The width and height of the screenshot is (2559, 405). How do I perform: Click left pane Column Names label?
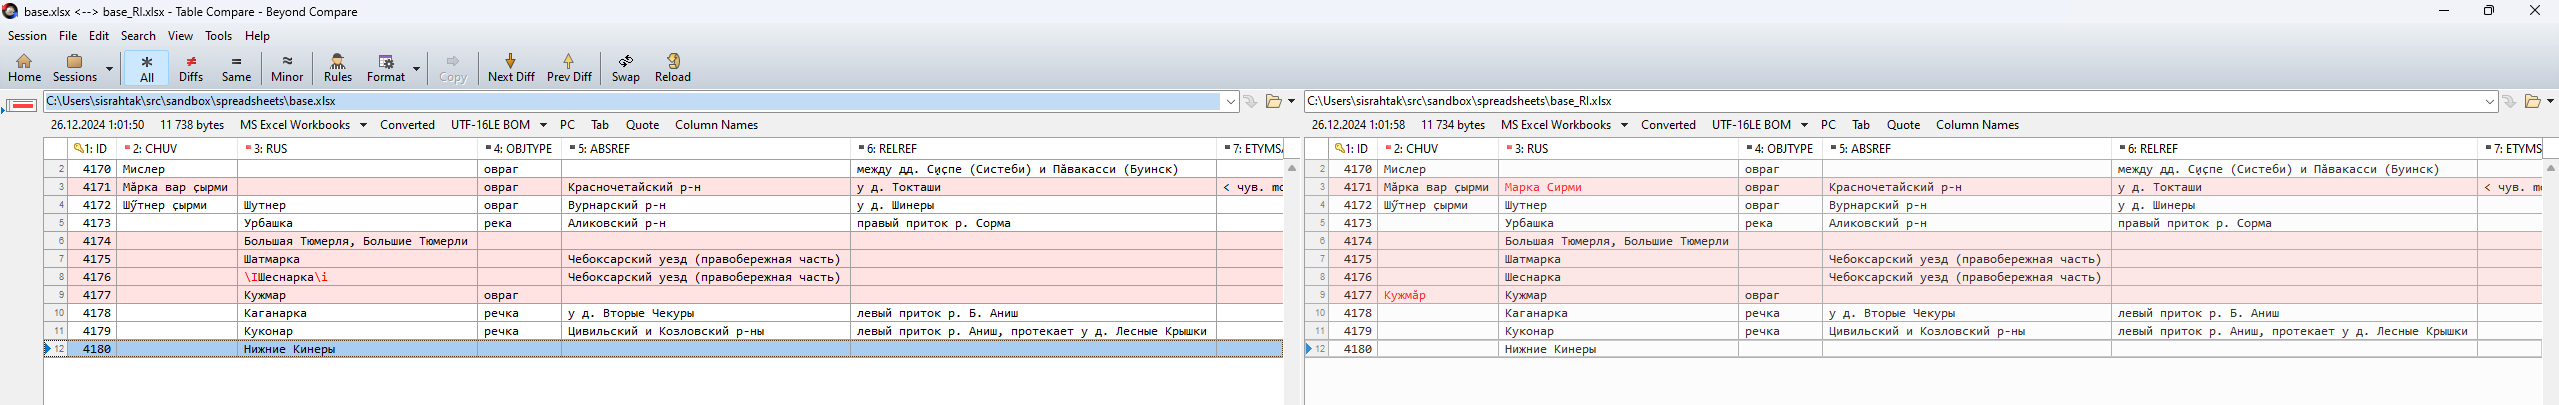click(x=716, y=125)
